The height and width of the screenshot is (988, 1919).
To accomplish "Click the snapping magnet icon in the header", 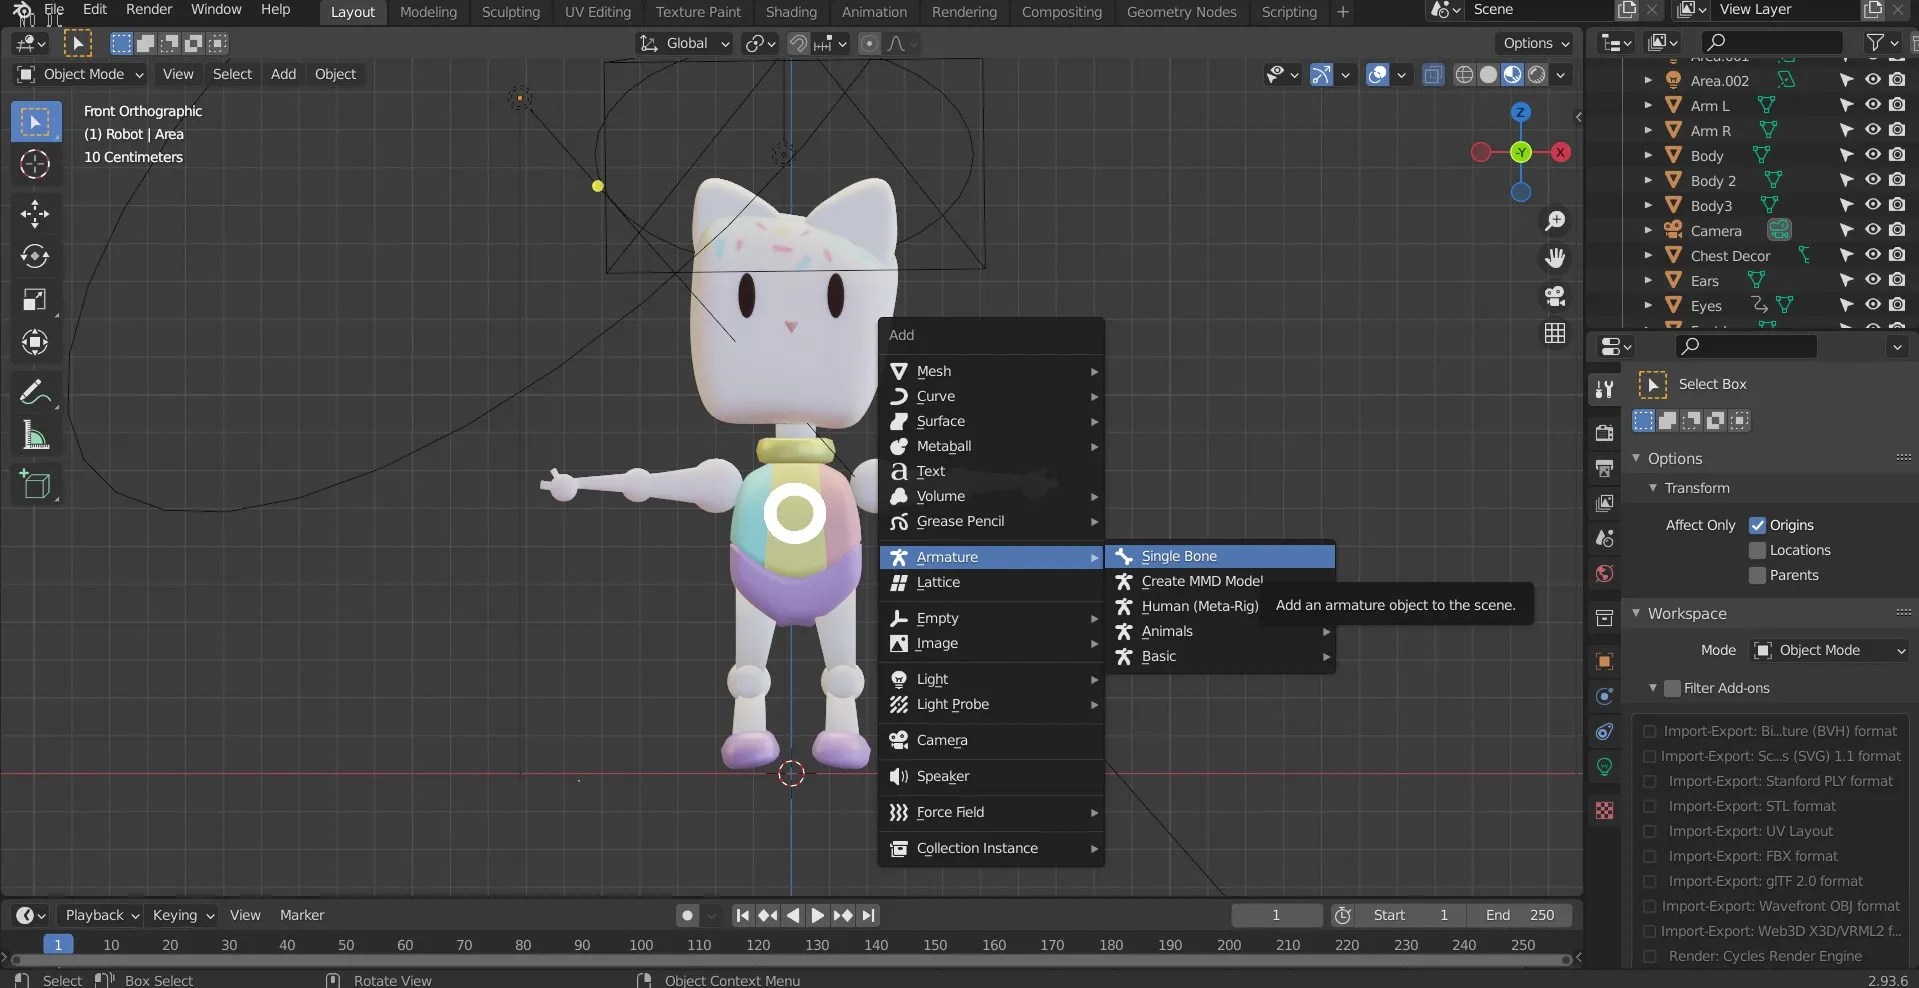I will 798,43.
